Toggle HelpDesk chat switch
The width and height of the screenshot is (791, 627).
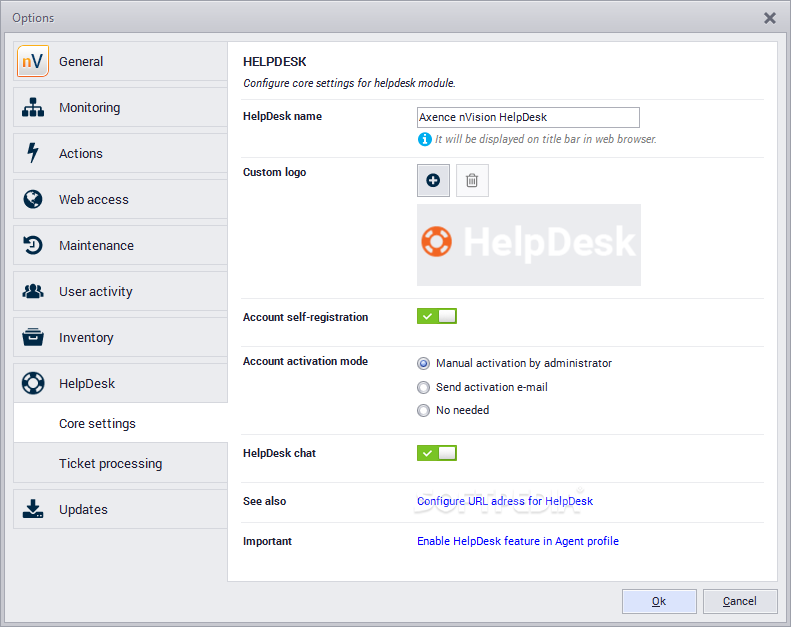point(437,453)
